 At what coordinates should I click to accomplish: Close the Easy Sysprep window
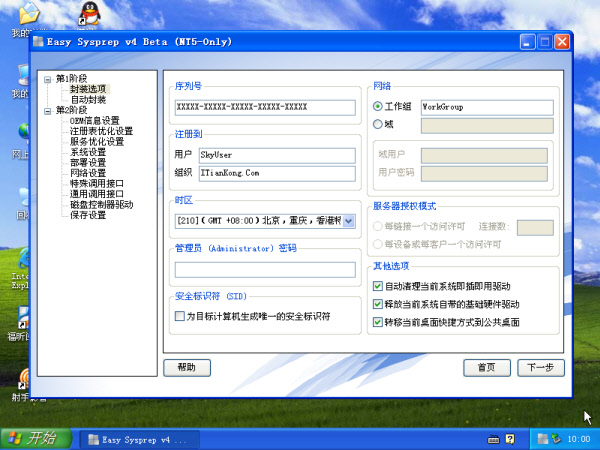(562, 42)
